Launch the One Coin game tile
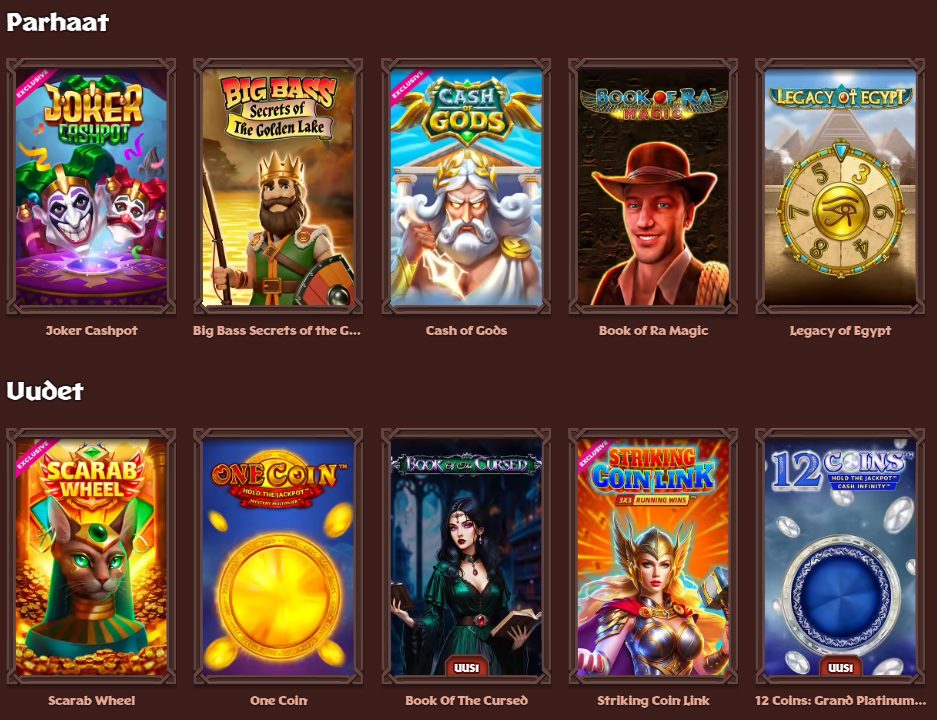Viewport: 937px width, 720px height. [278, 557]
